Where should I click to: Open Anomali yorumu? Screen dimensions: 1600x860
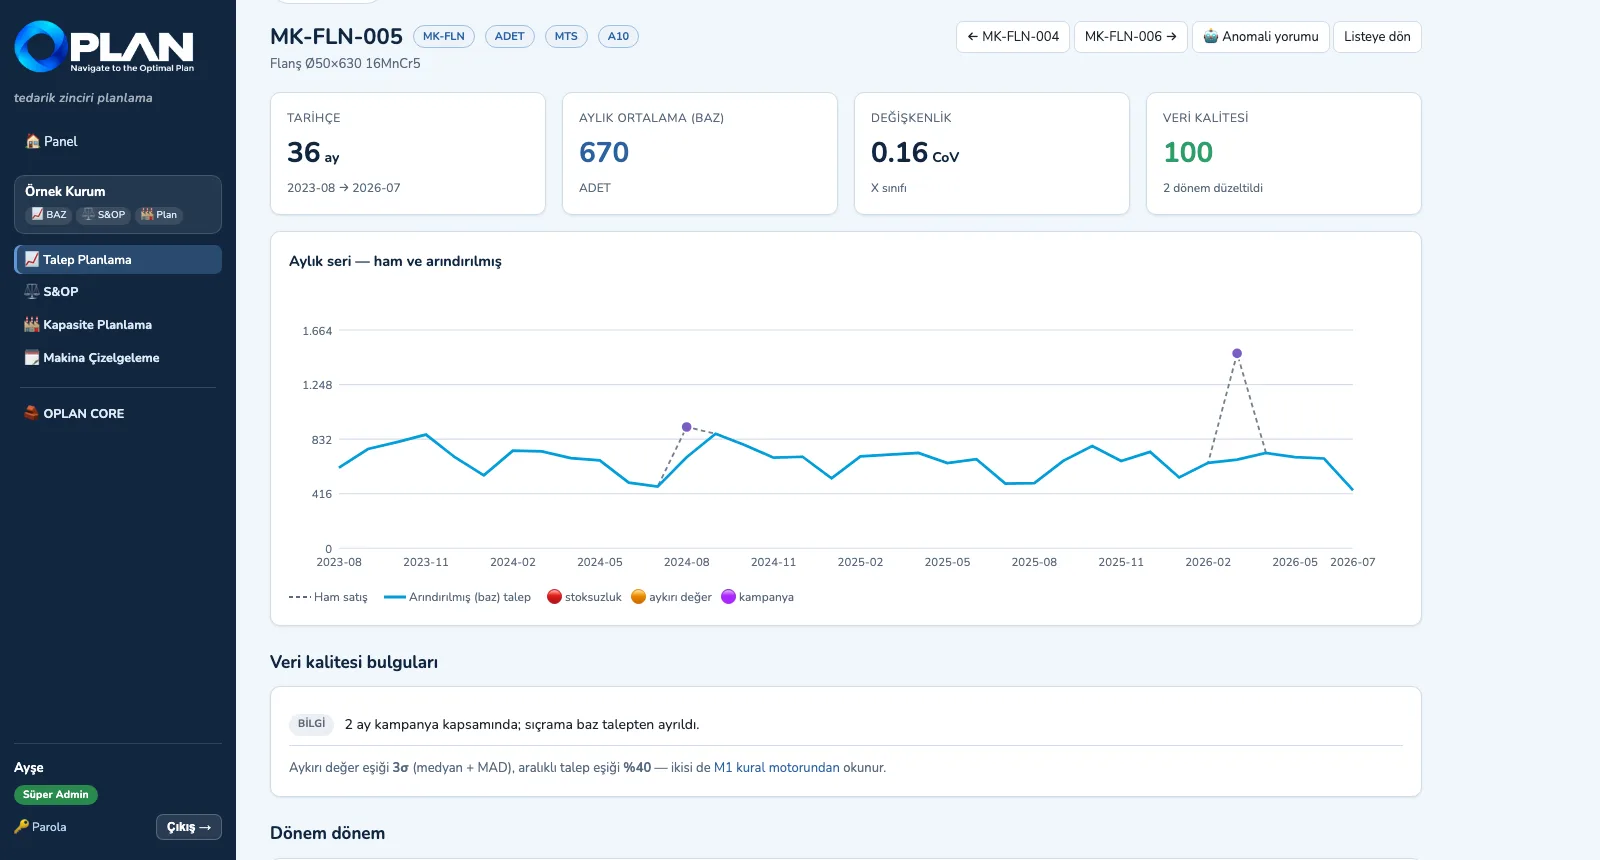[1261, 37]
